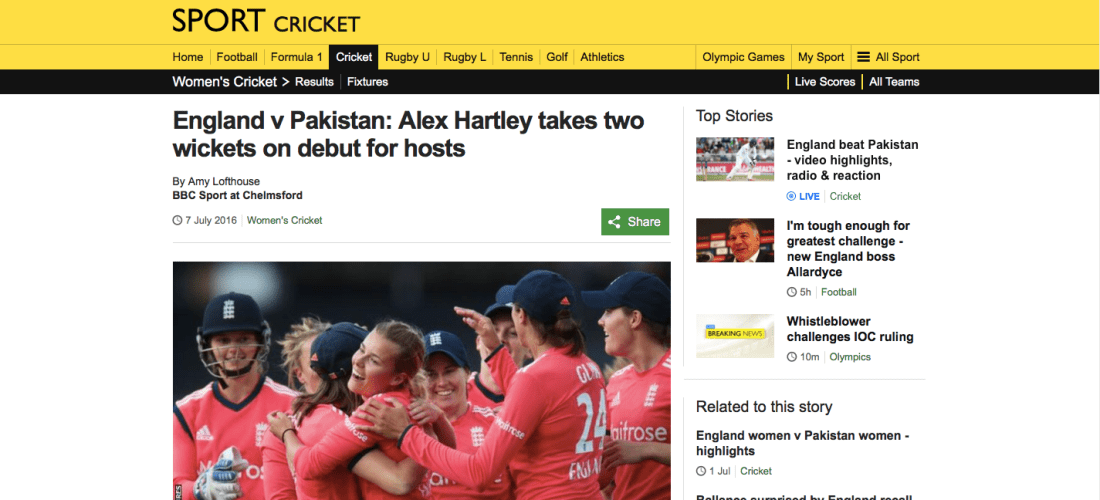Open the Breaking News thumbnail for the whistleblower story
1100x500 pixels.
coord(735,336)
